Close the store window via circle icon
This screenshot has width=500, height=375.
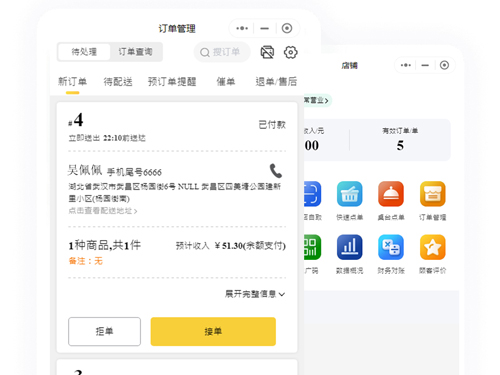pos(444,65)
